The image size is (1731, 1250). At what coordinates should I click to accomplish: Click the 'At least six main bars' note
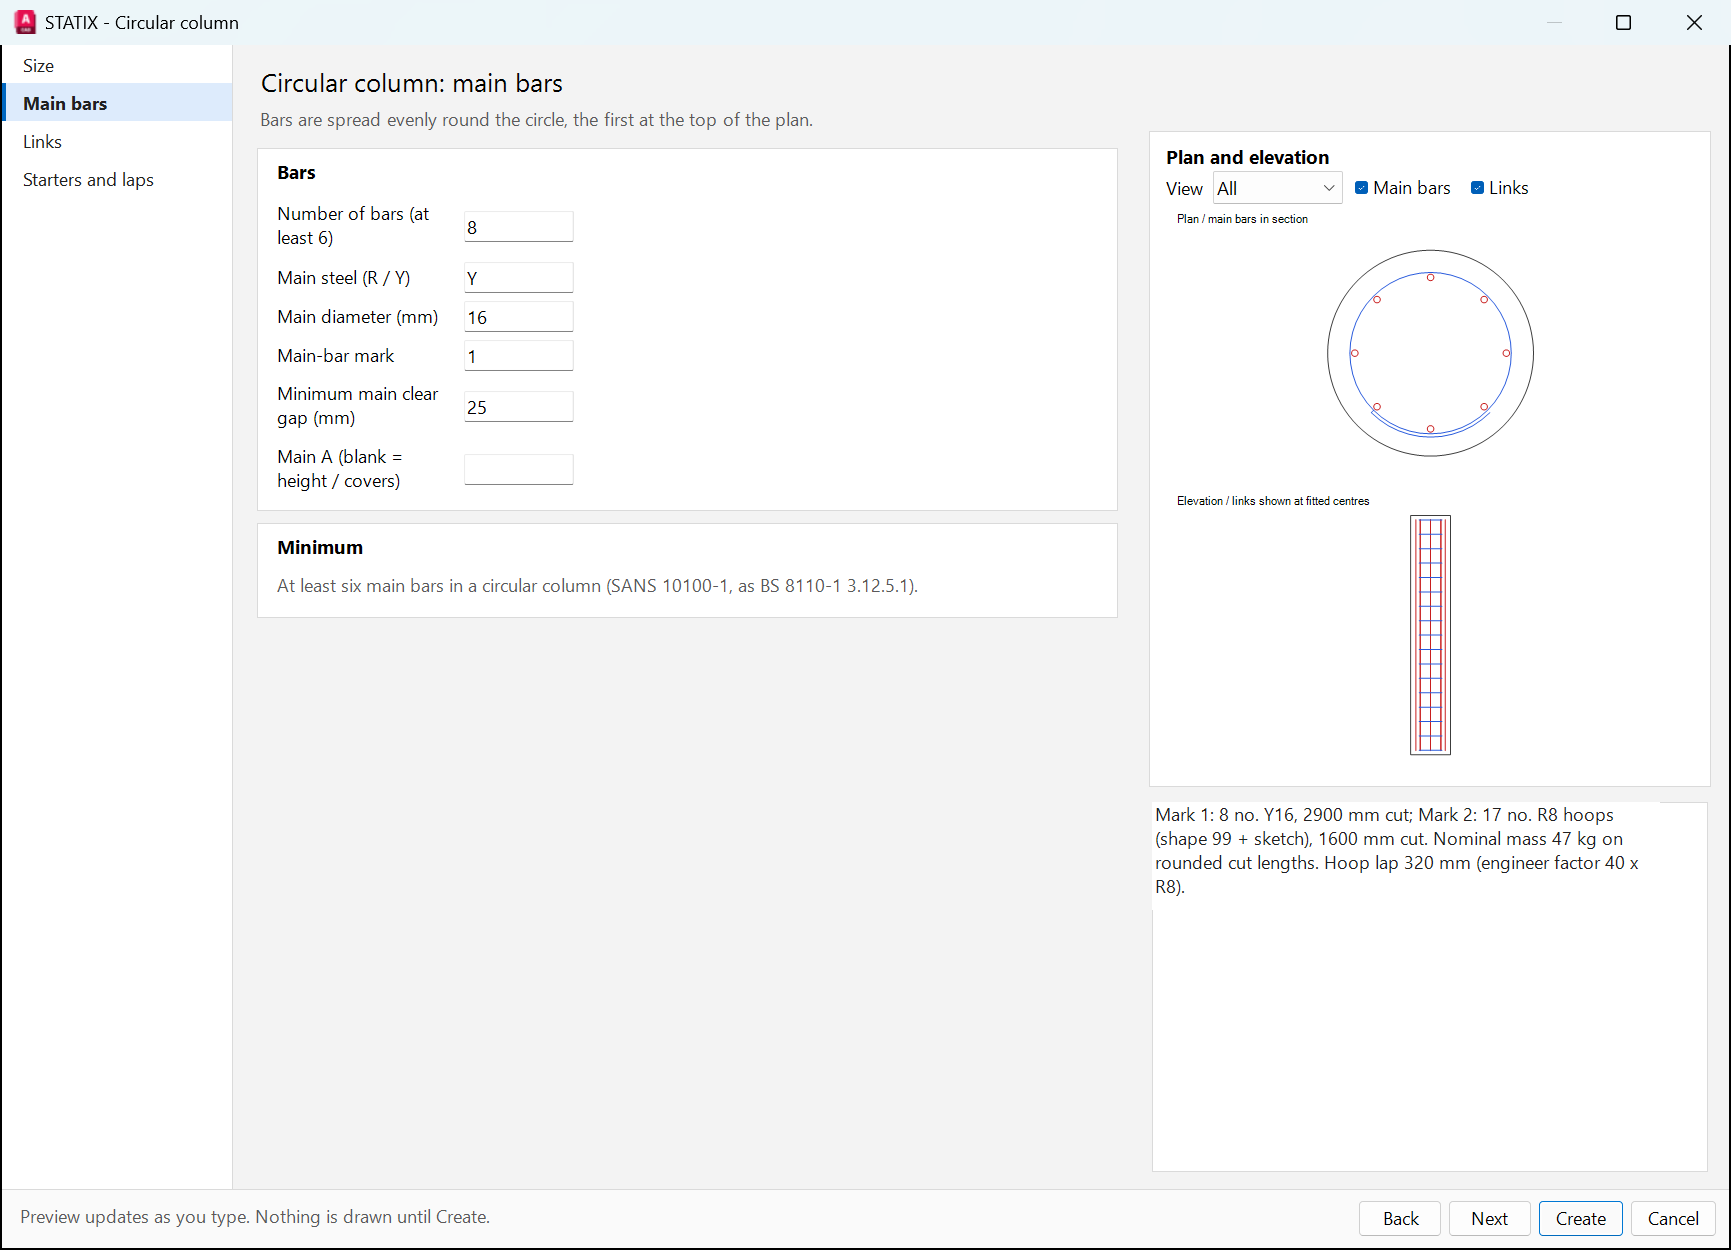click(597, 586)
